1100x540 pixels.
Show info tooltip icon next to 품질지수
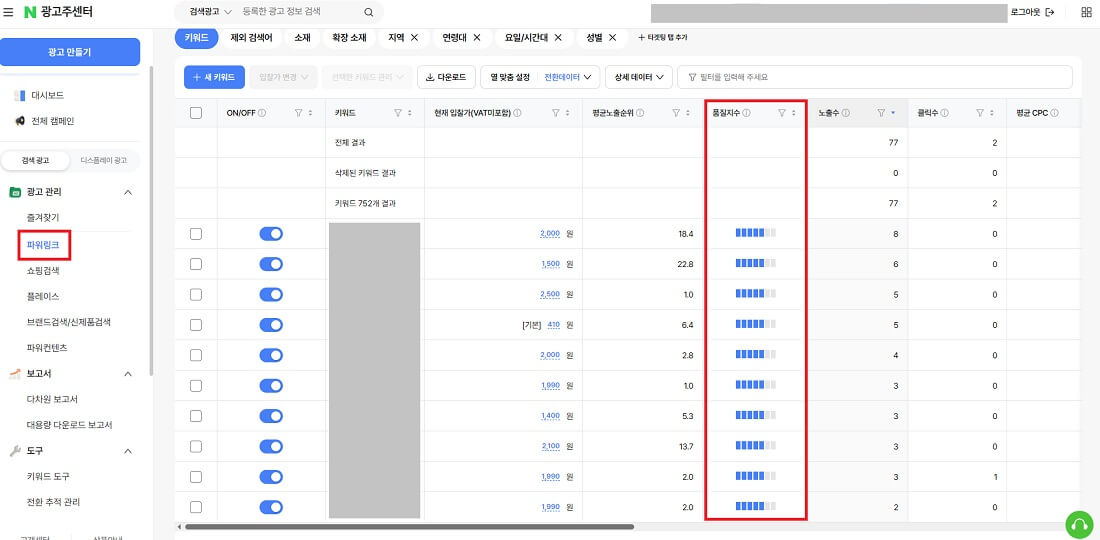pyautogui.click(x=747, y=113)
